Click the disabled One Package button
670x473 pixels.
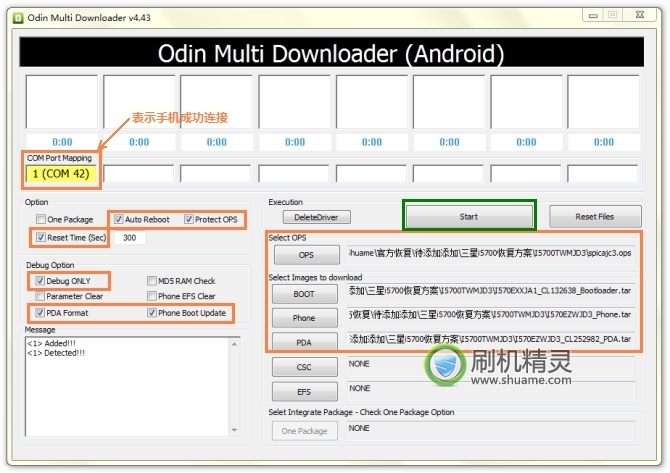point(304,431)
